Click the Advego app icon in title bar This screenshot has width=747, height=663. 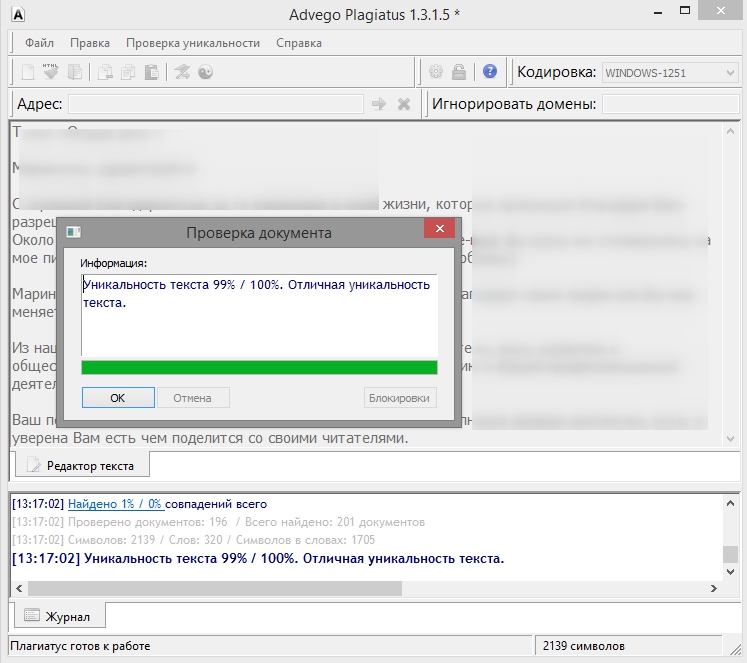tap(18, 15)
